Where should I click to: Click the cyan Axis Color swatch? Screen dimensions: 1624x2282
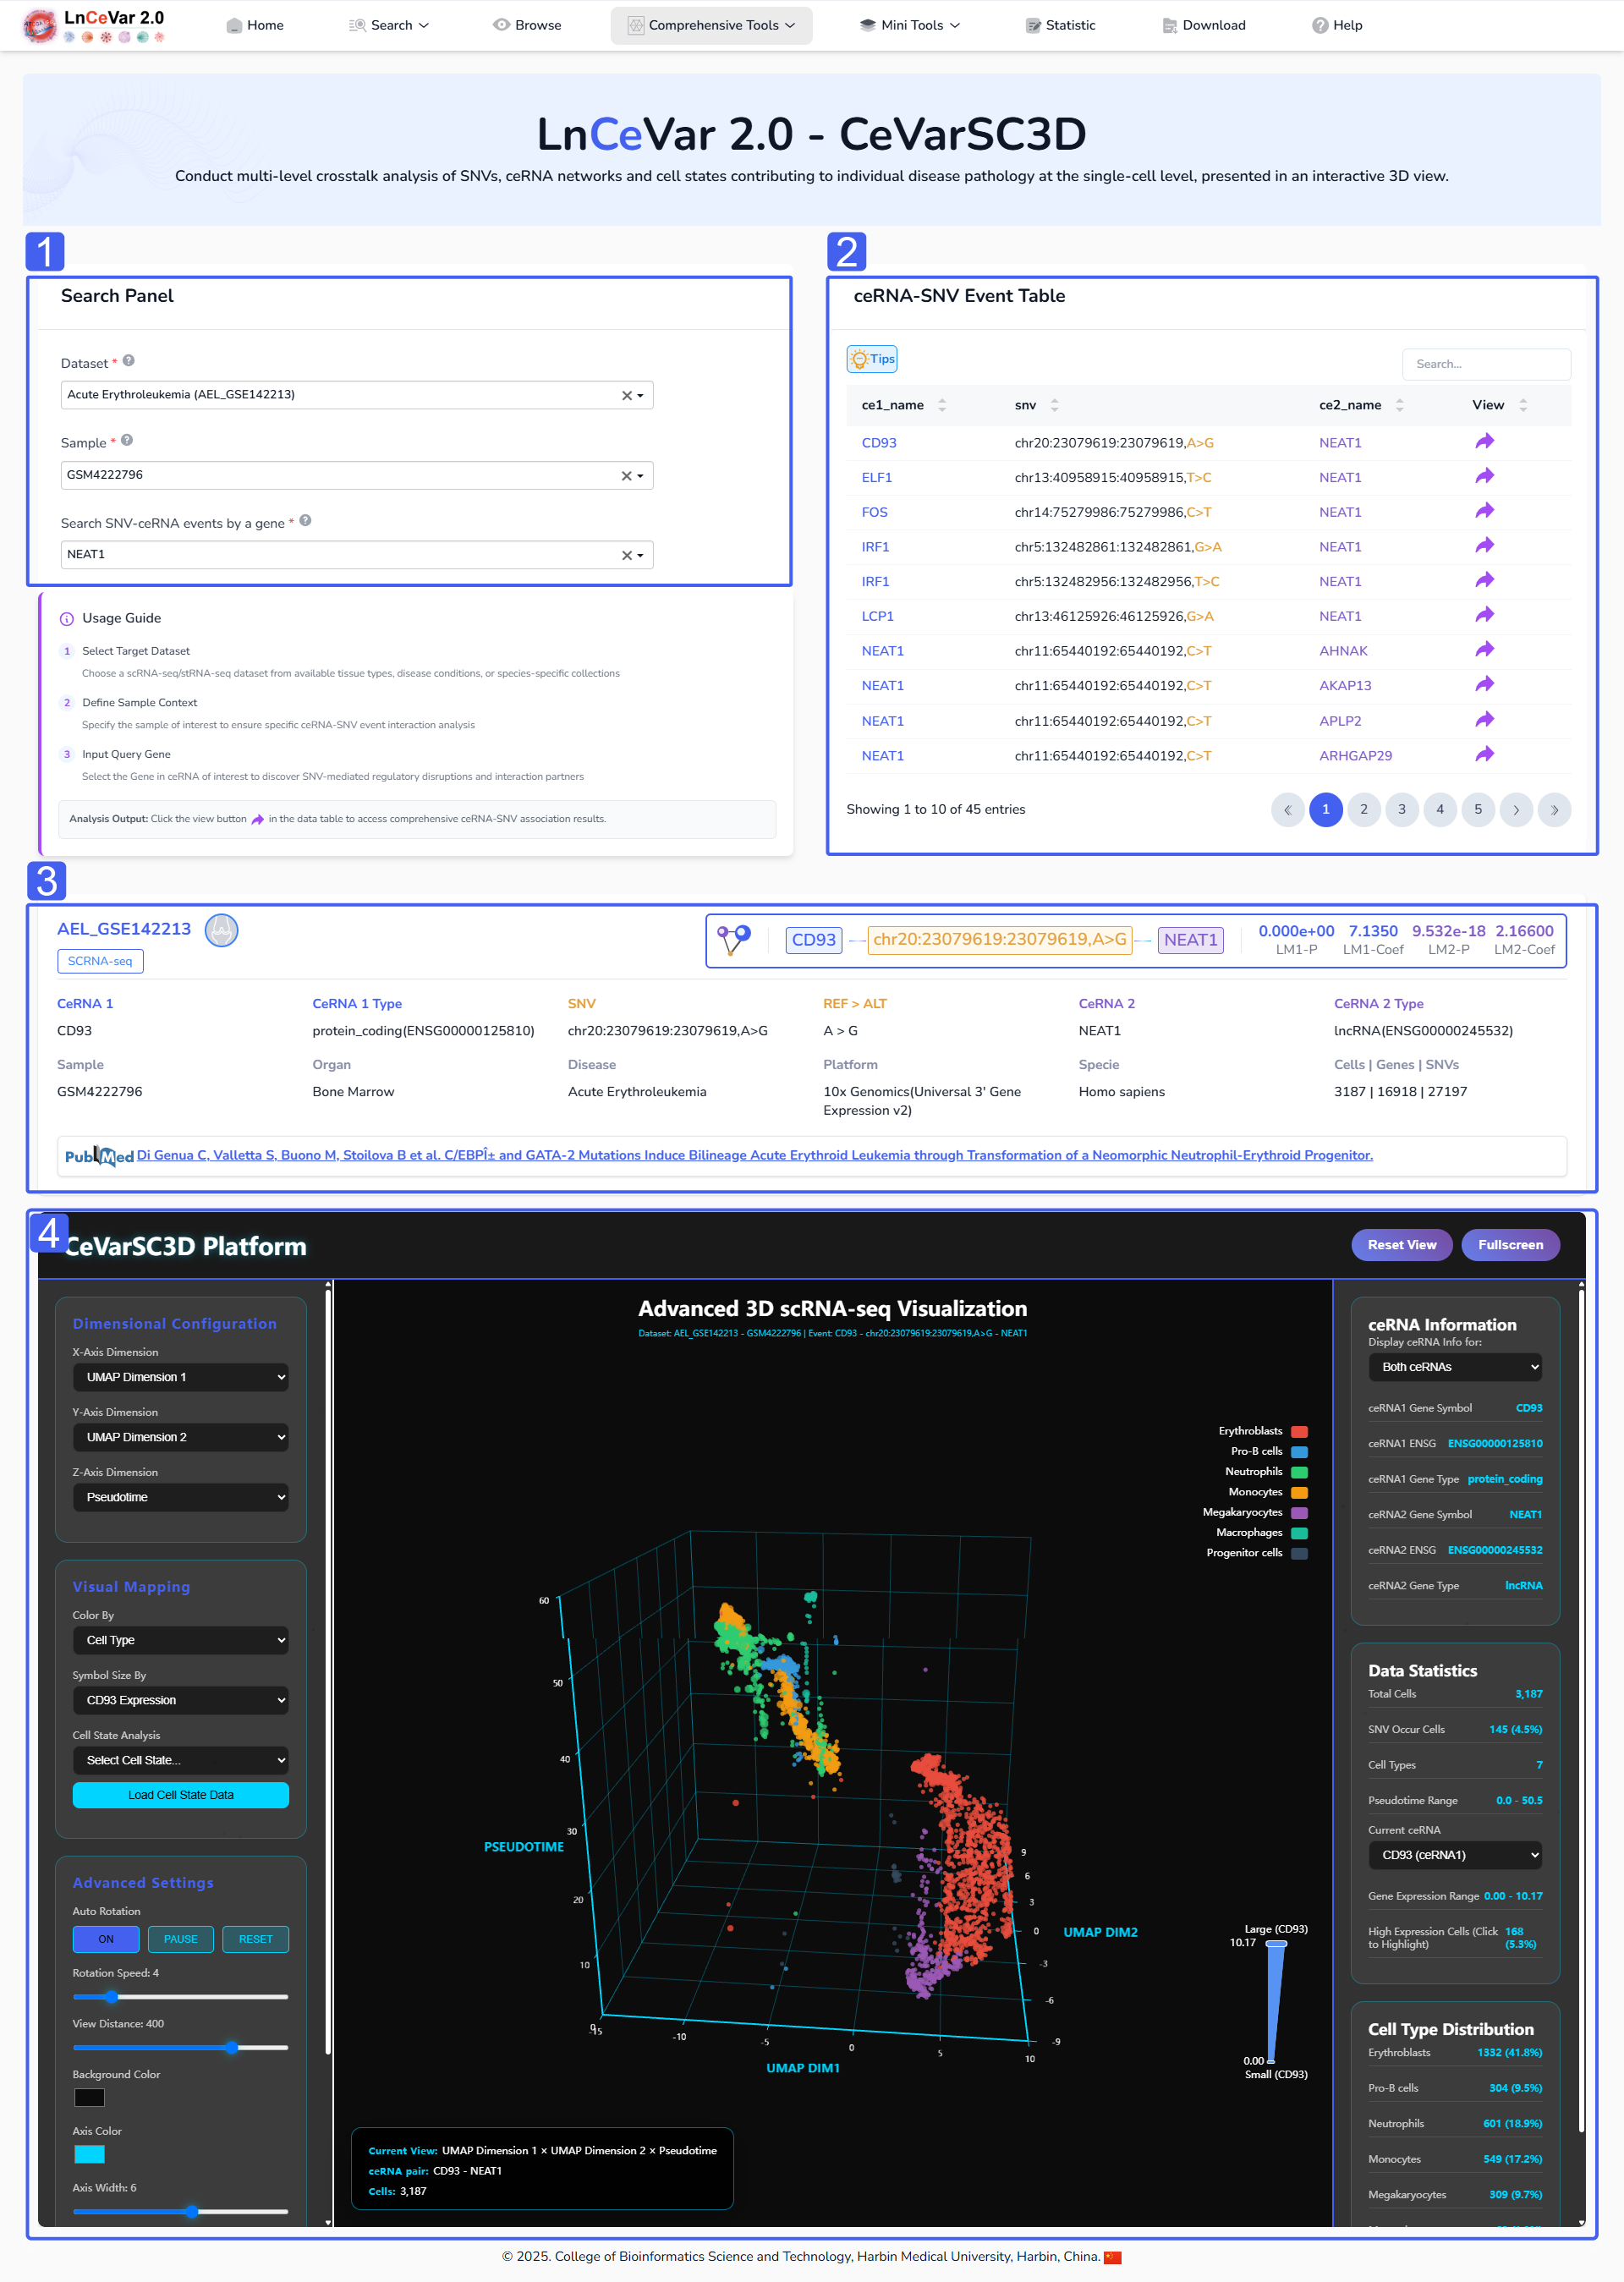click(x=89, y=2154)
